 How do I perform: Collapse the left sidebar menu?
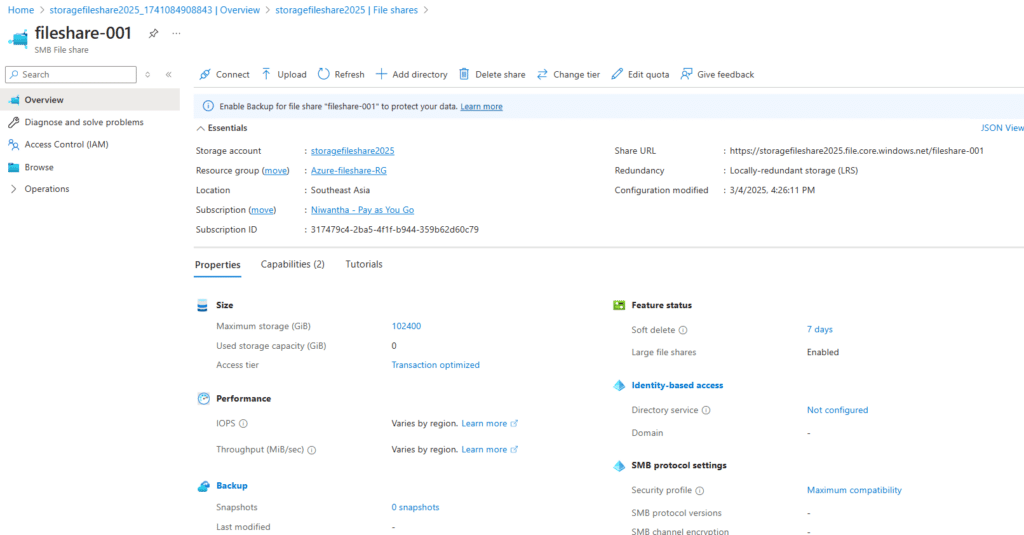[168, 74]
